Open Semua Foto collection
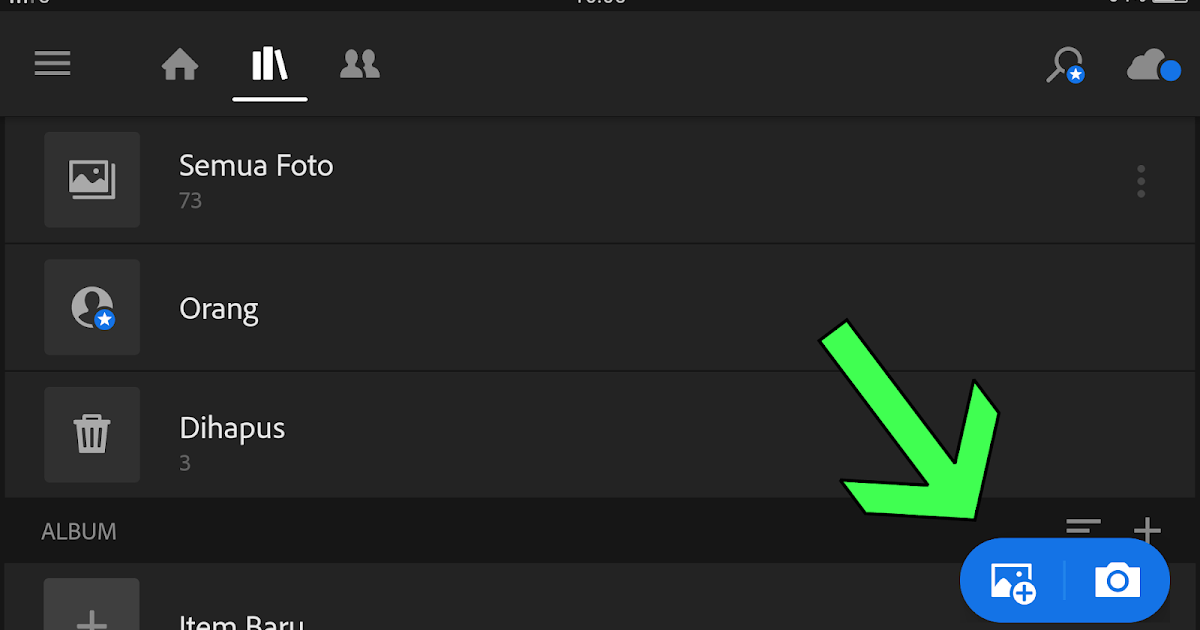1200x630 pixels. (600, 180)
